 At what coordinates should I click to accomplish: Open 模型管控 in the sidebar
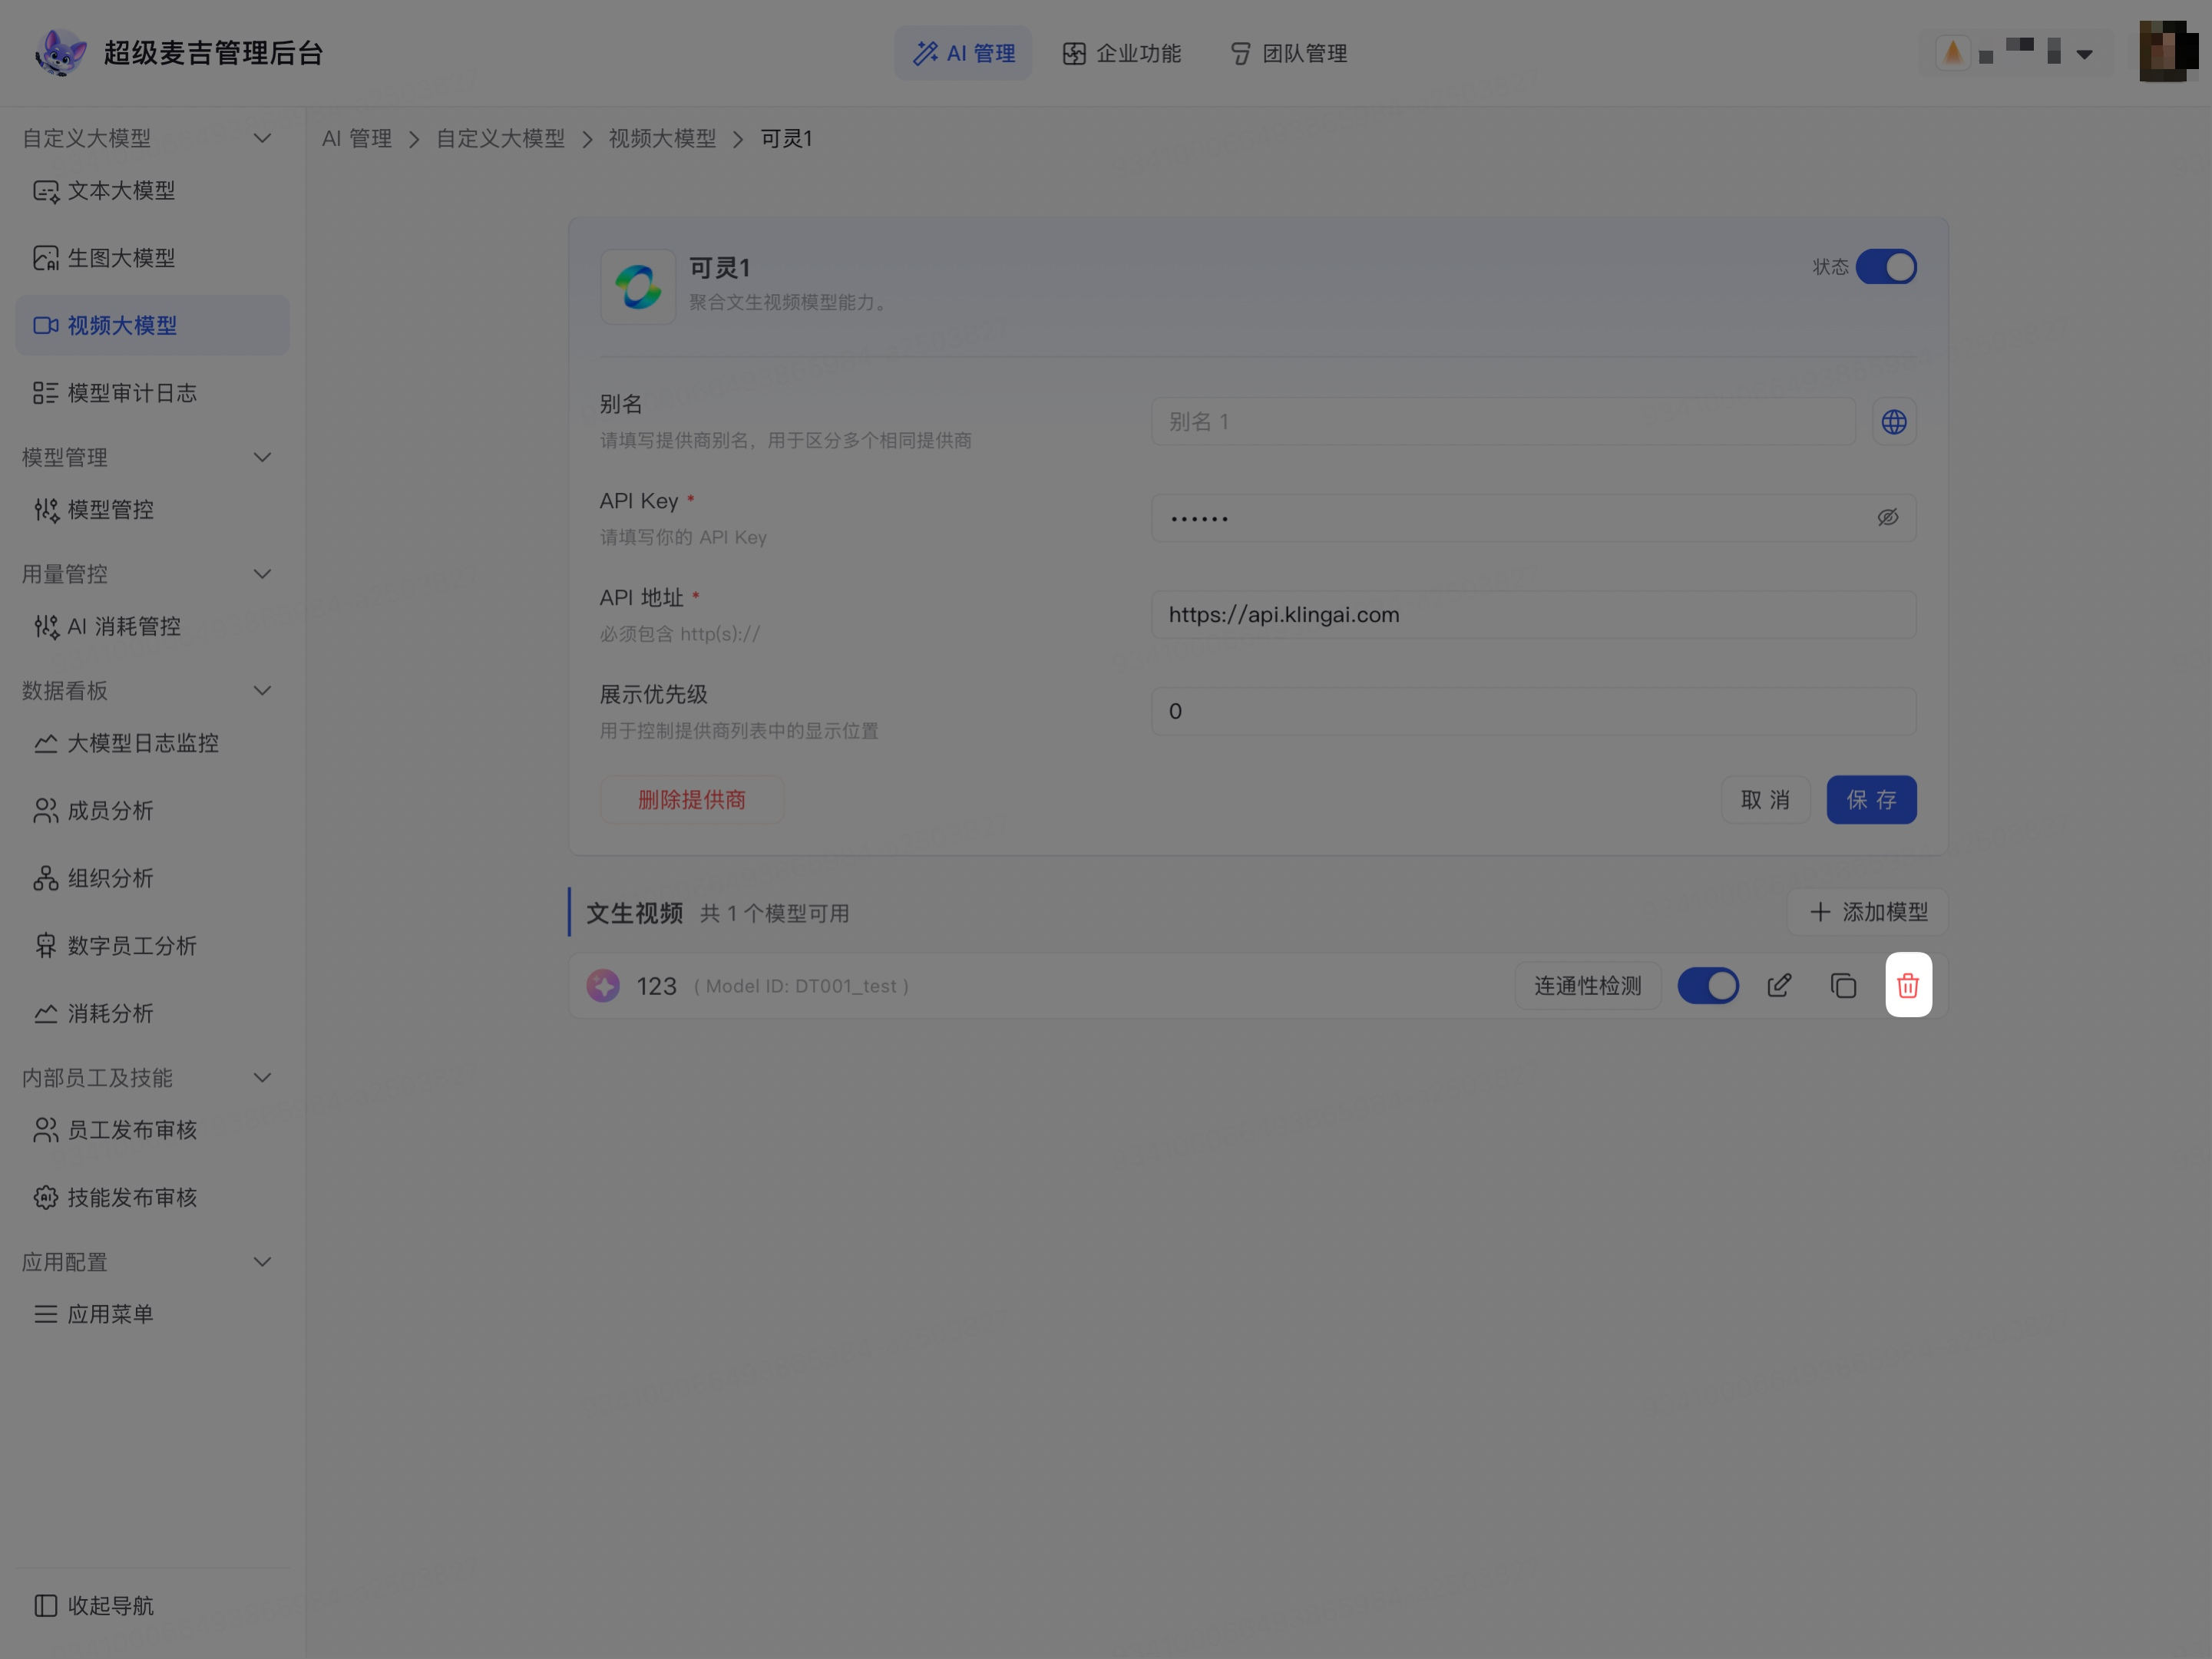(152, 510)
